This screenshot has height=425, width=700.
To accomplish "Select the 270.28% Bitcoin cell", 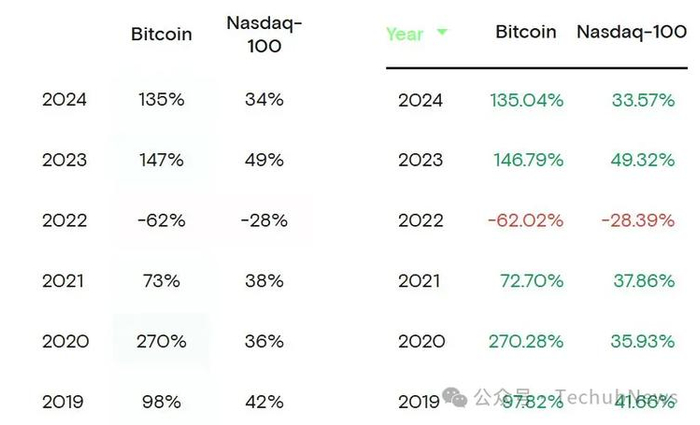I will (526, 341).
